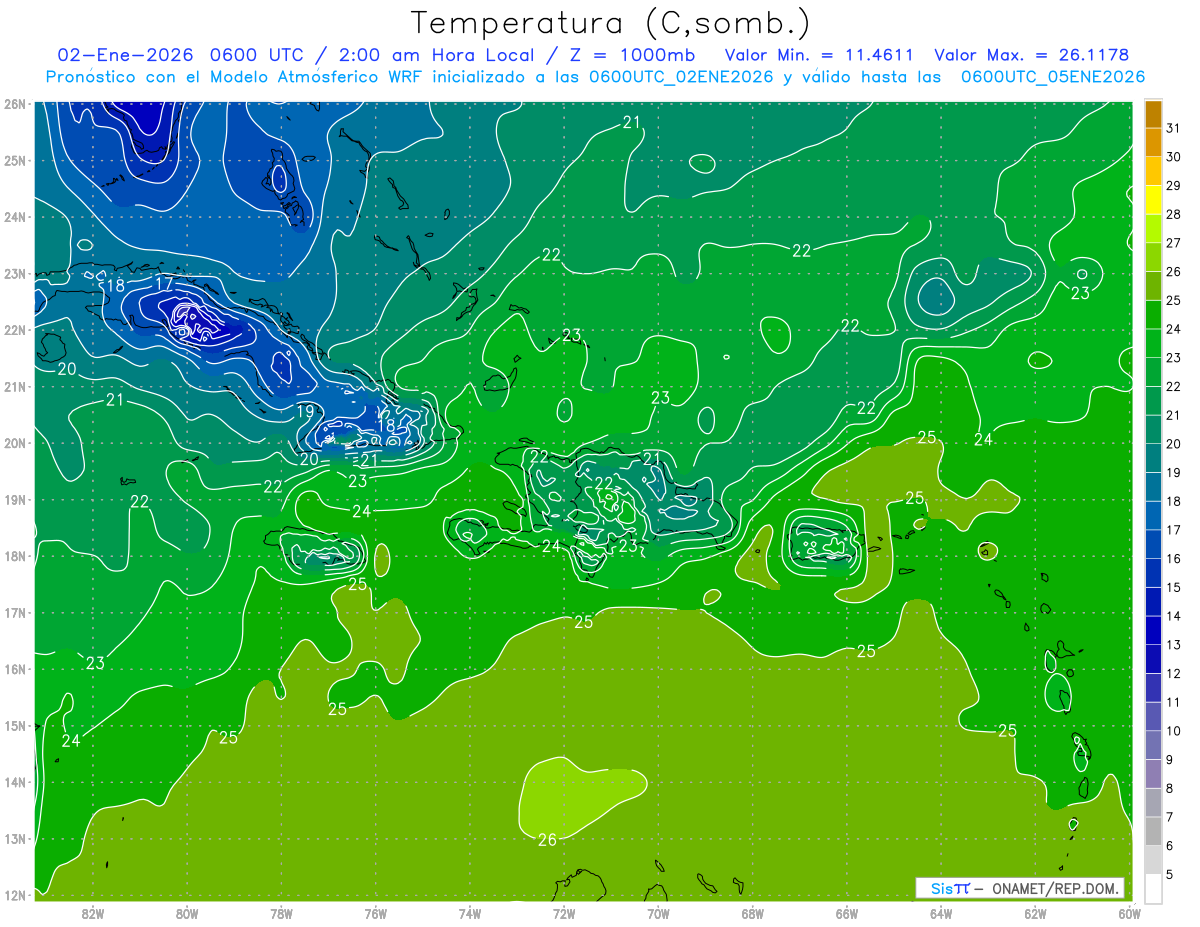Click the legend scale label 19
The height and width of the screenshot is (927, 1200).
1174,473
